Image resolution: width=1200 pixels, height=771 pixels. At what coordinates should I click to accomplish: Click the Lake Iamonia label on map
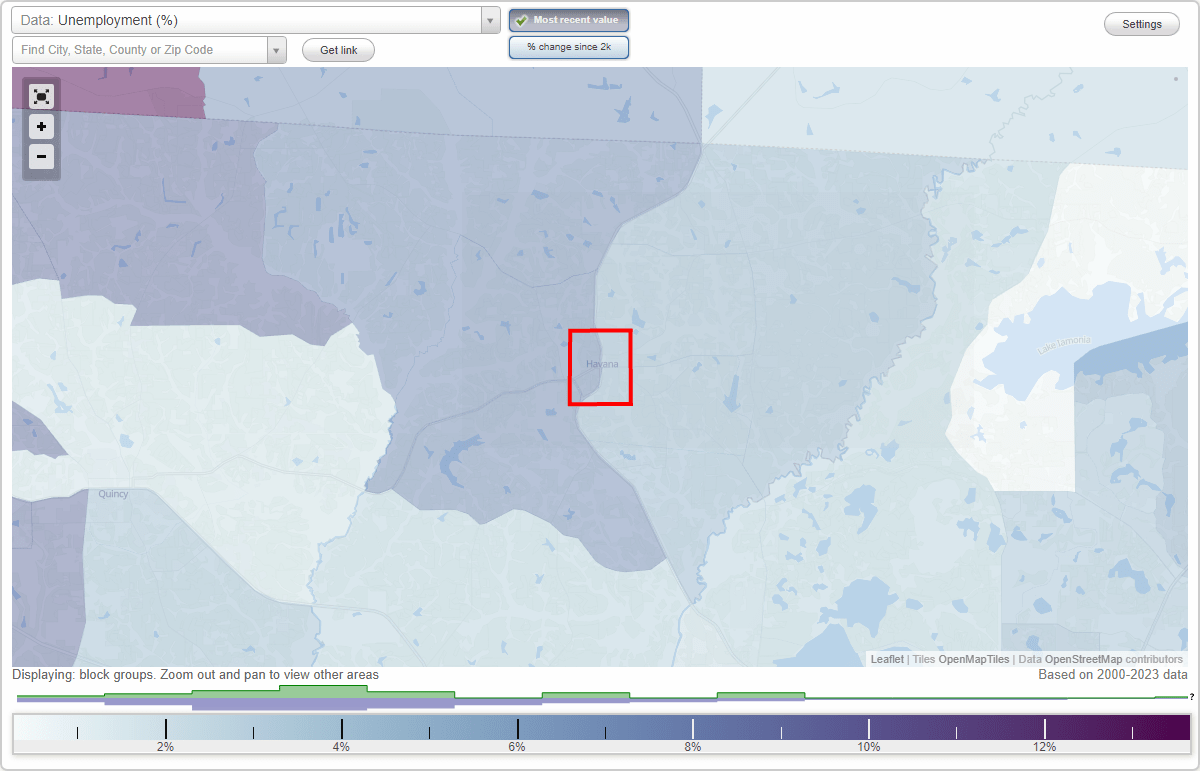point(1065,346)
